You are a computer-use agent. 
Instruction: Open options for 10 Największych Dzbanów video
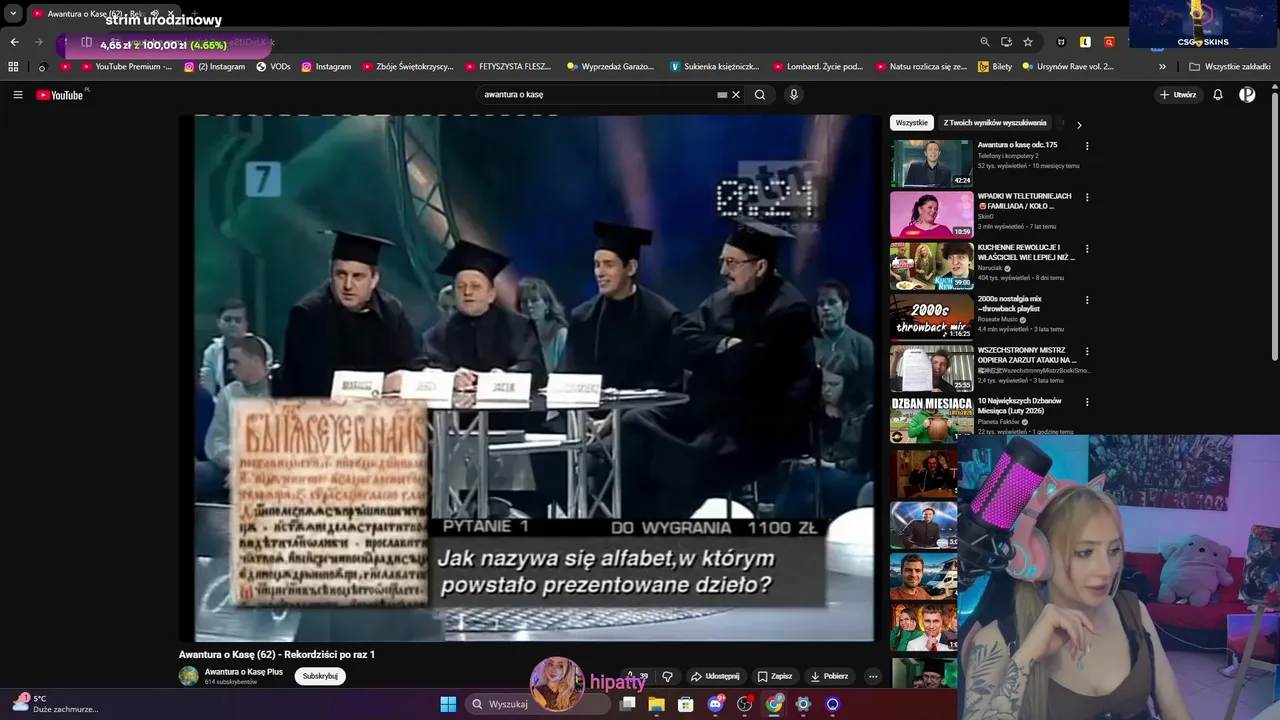tap(1087, 403)
